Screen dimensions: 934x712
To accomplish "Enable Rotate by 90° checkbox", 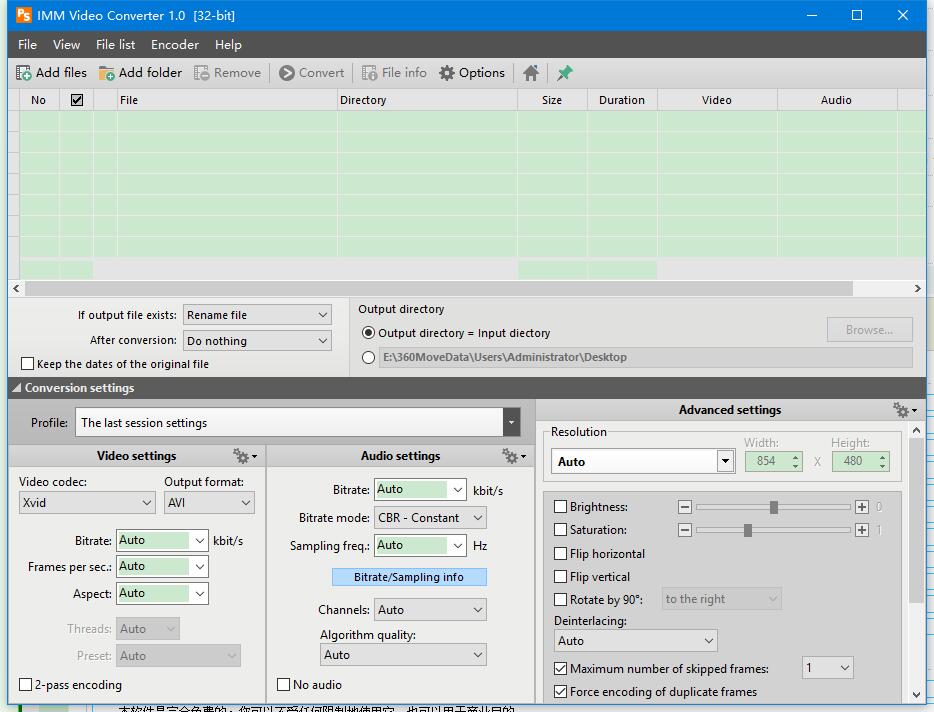I will [560, 599].
